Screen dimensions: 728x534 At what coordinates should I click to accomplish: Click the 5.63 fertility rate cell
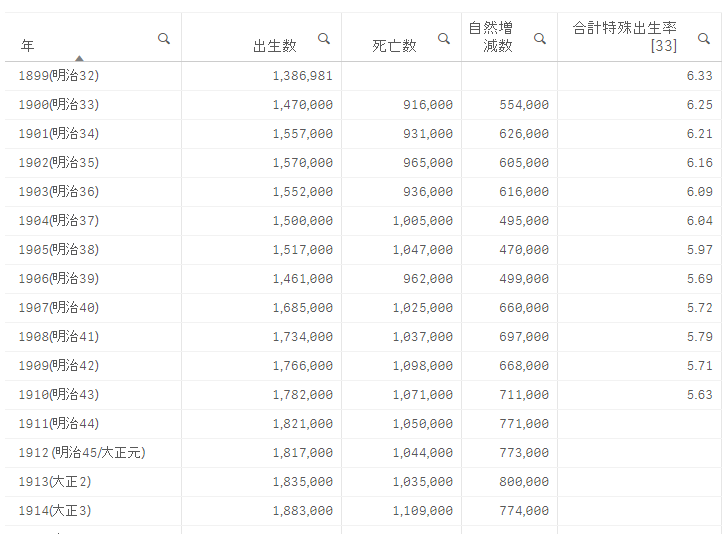pos(699,395)
